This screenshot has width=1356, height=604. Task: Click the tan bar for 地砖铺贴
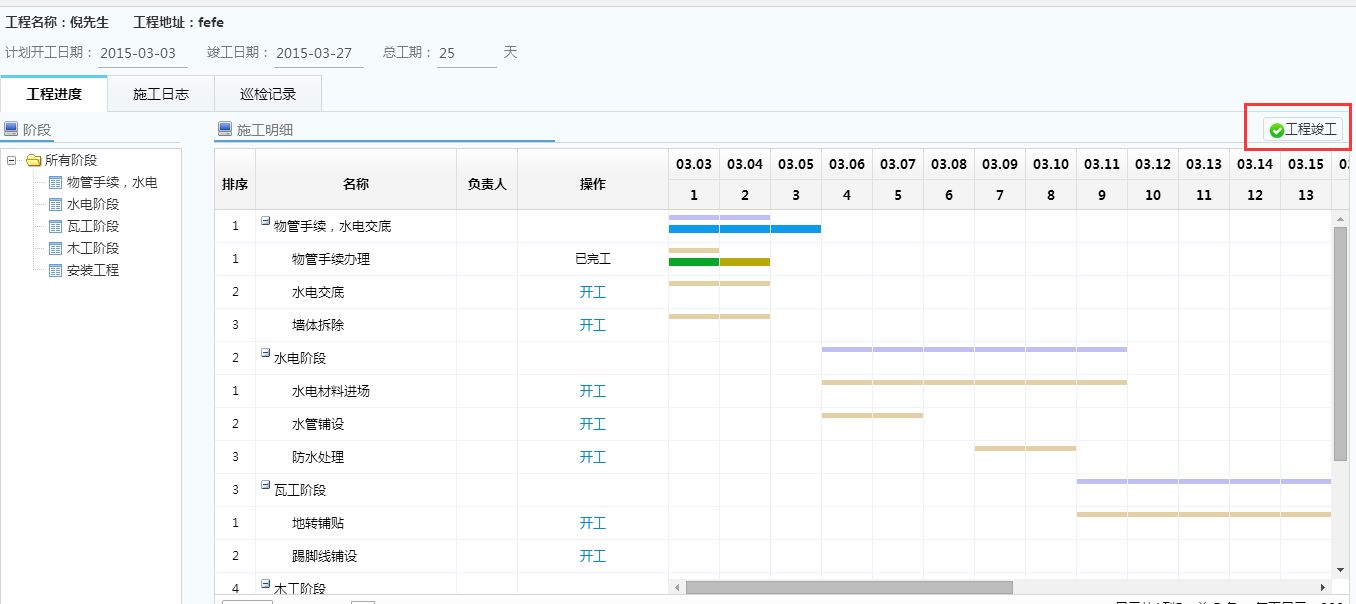click(x=1204, y=514)
